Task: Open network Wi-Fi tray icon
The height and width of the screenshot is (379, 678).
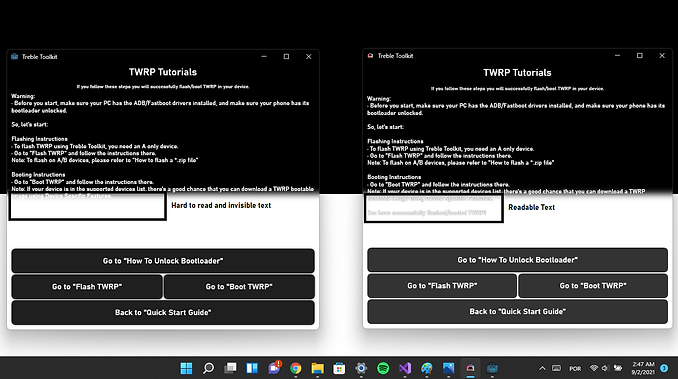Action: tap(594, 368)
